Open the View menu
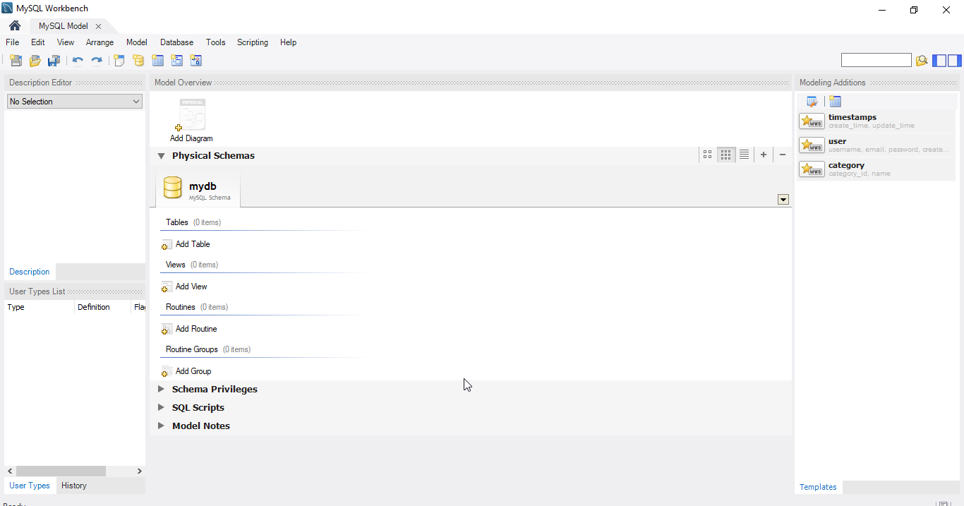The image size is (964, 506). 65,42
